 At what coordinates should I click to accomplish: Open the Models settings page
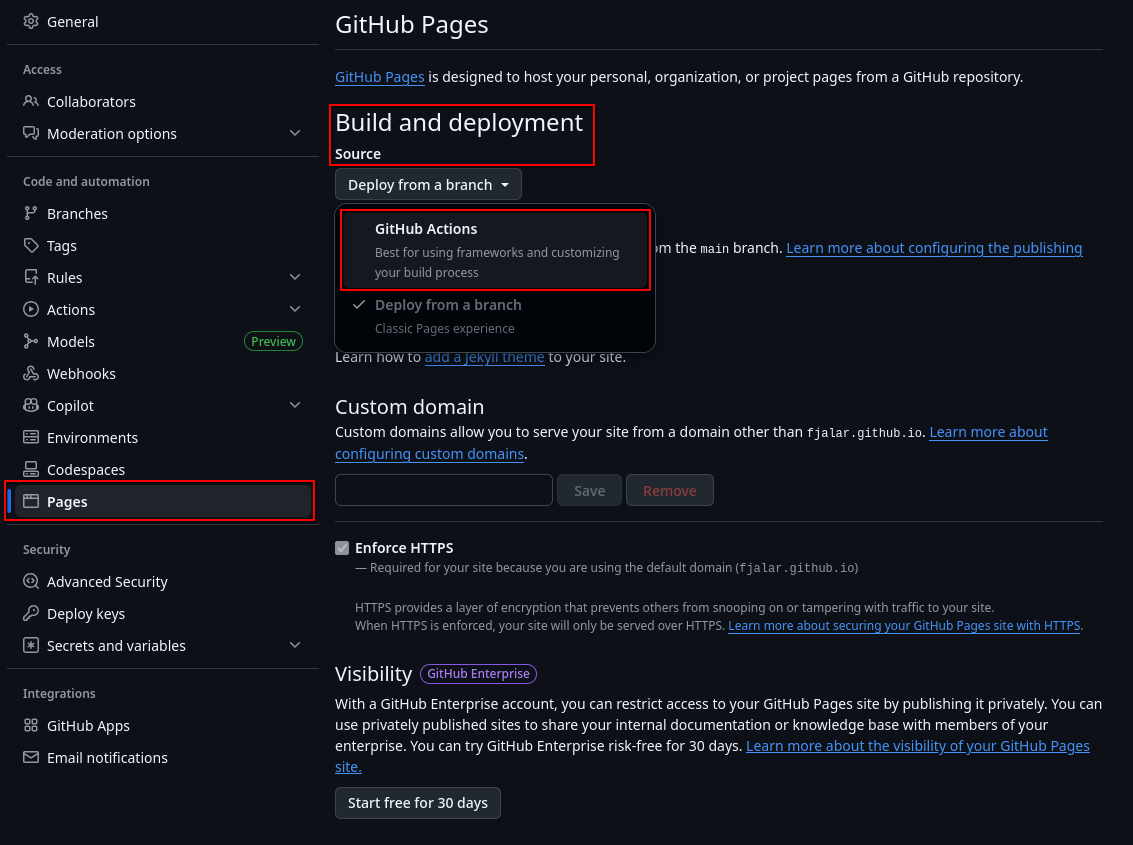click(x=163, y=341)
